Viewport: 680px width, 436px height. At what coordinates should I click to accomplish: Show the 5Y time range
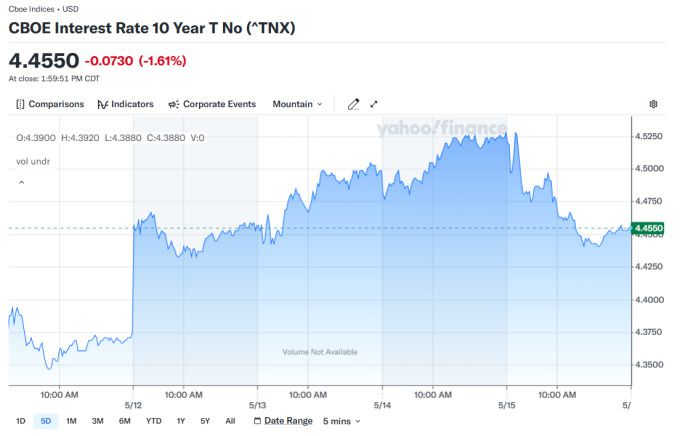pyautogui.click(x=204, y=421)
